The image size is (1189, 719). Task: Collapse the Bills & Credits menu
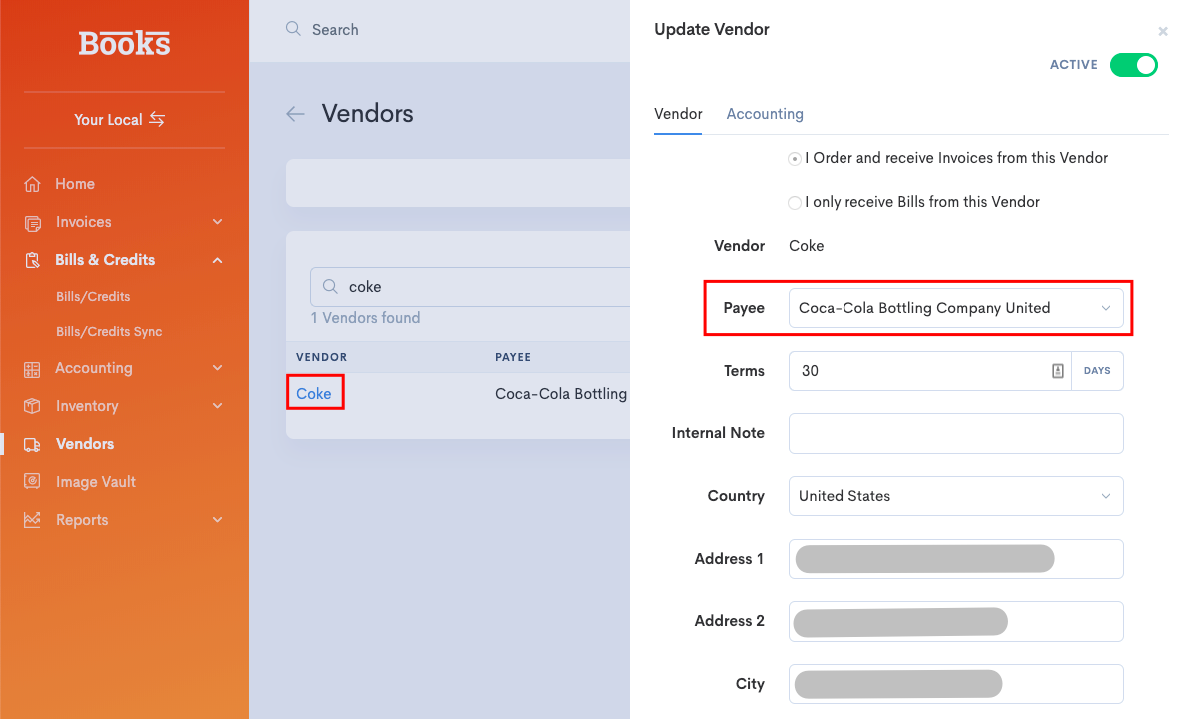pos(217,260)
